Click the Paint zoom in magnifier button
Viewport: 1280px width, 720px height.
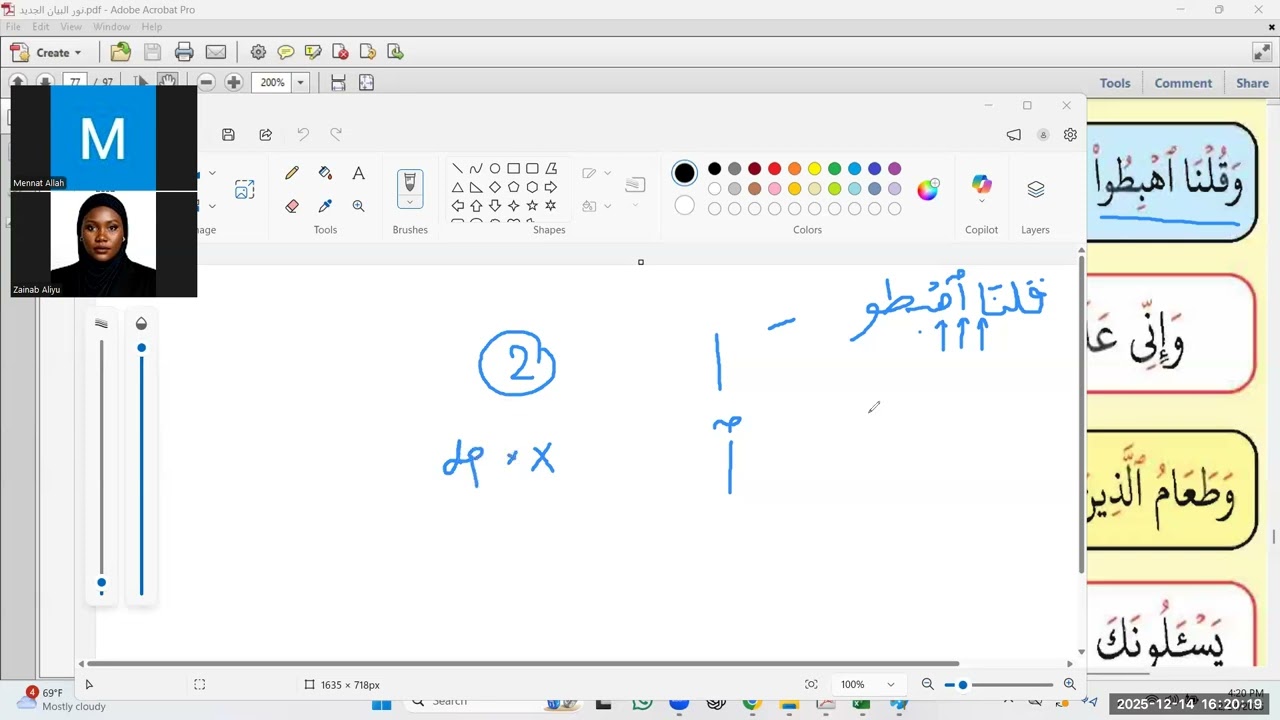point(1069,684)
